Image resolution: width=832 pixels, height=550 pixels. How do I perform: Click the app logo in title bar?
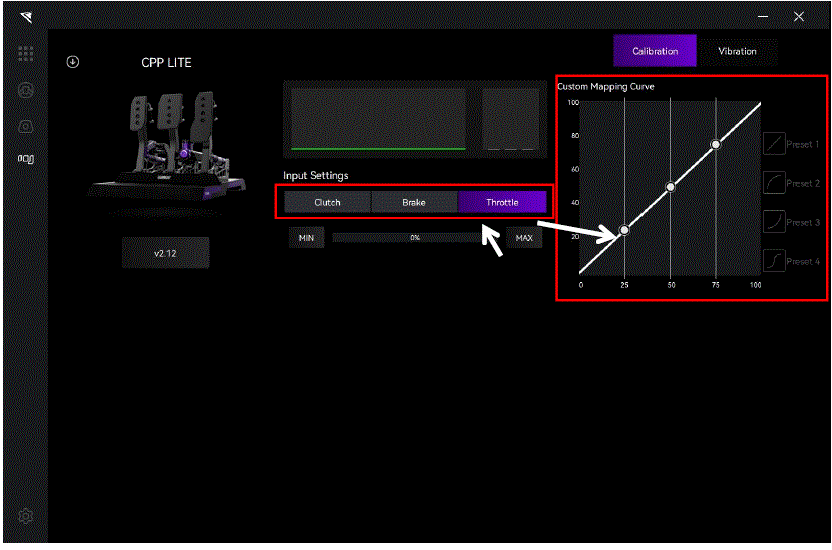[x=26, y=18]
